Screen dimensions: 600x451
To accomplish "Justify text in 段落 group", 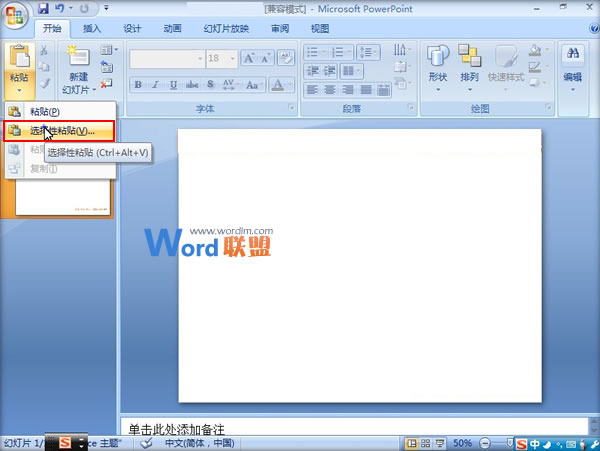I will (366, 90).
